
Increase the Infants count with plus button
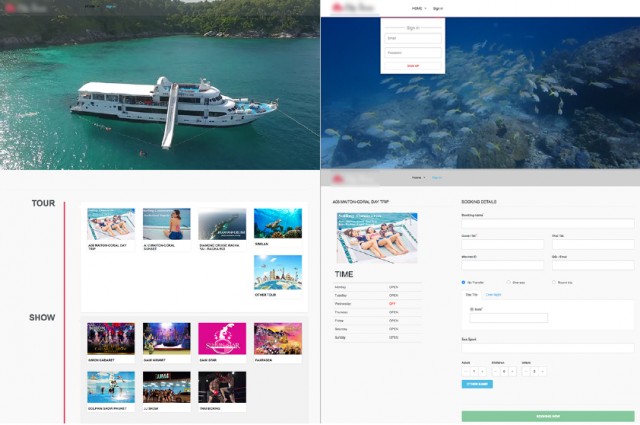543,371
